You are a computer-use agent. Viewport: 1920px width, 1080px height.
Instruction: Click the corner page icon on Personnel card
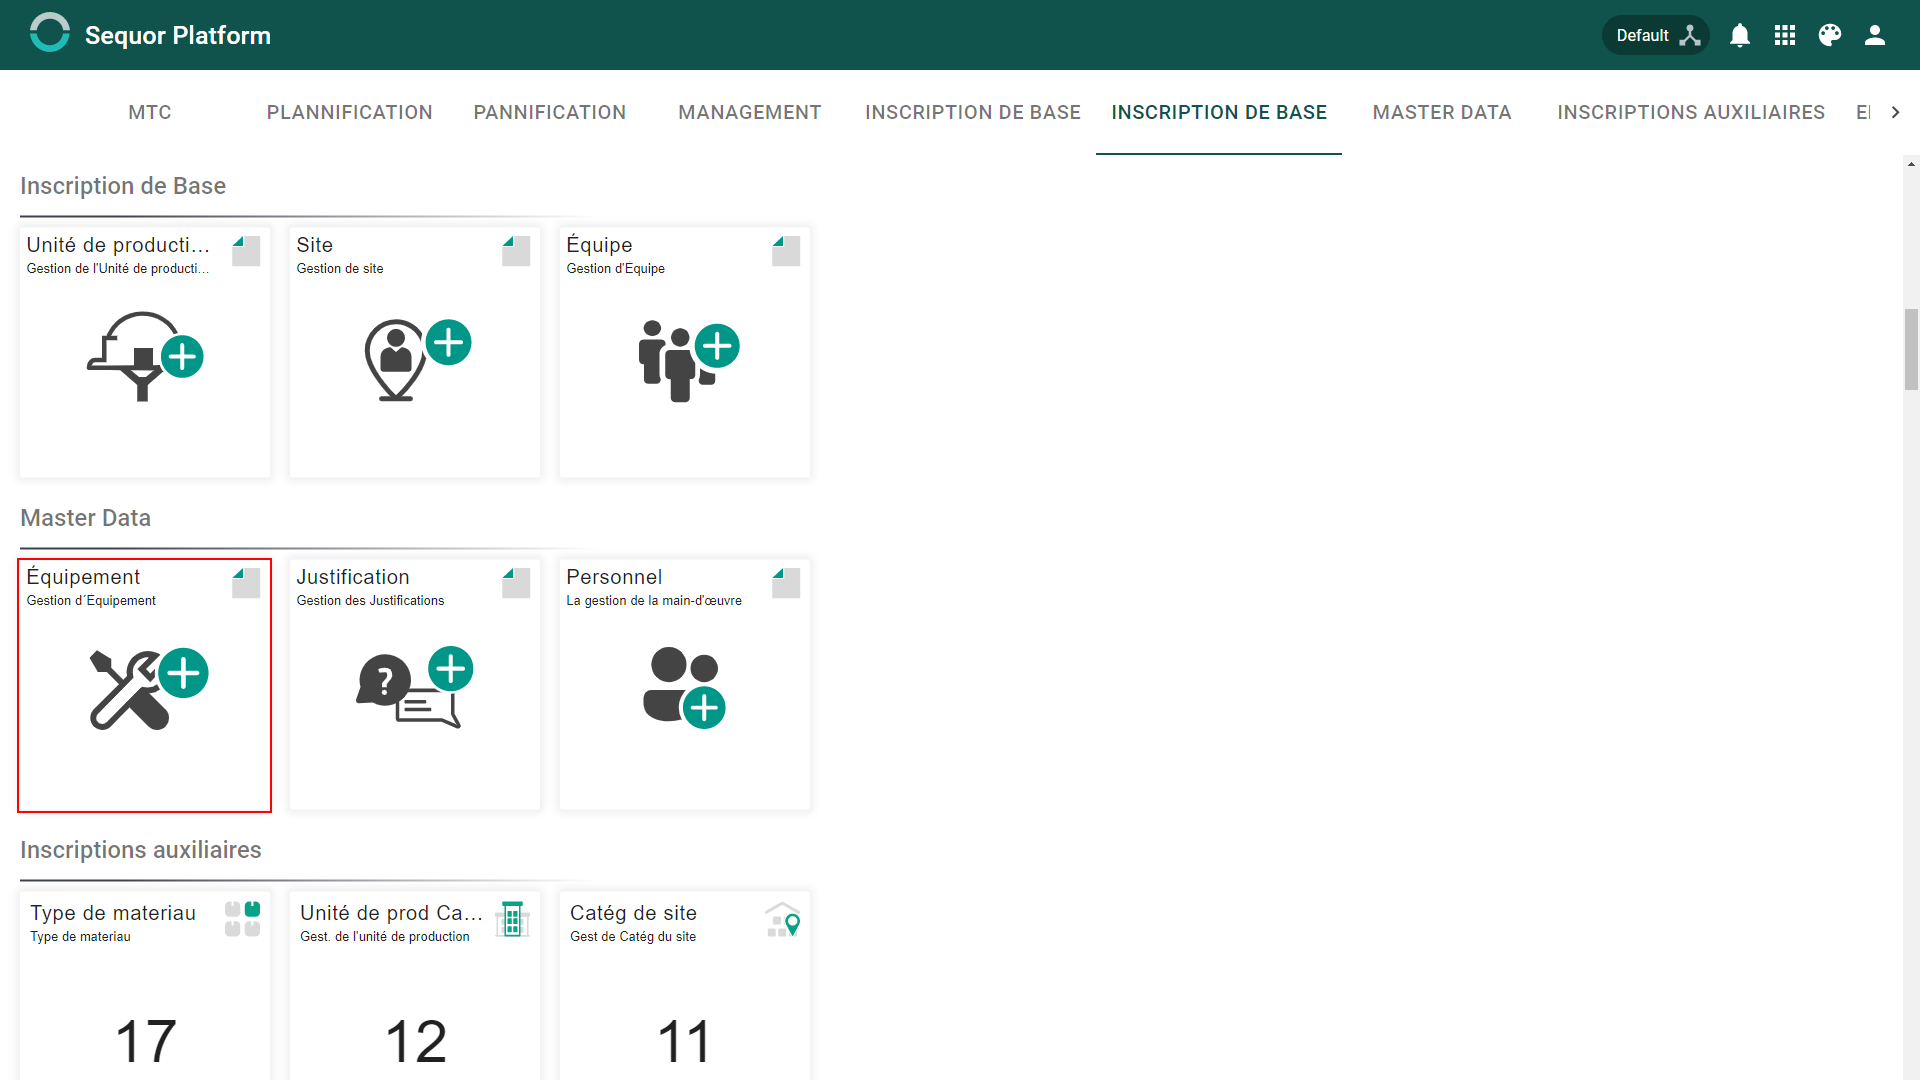point(786,583)
